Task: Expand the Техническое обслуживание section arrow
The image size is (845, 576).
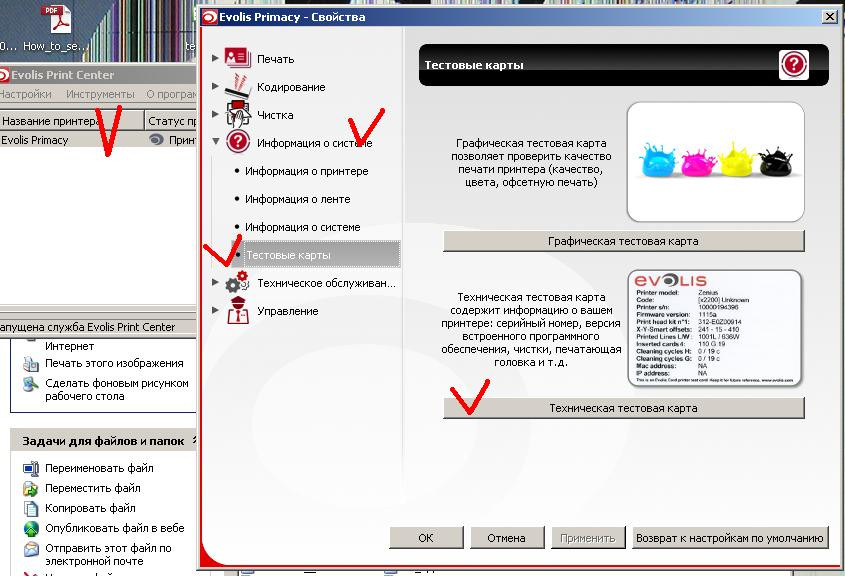Action: 215,282
